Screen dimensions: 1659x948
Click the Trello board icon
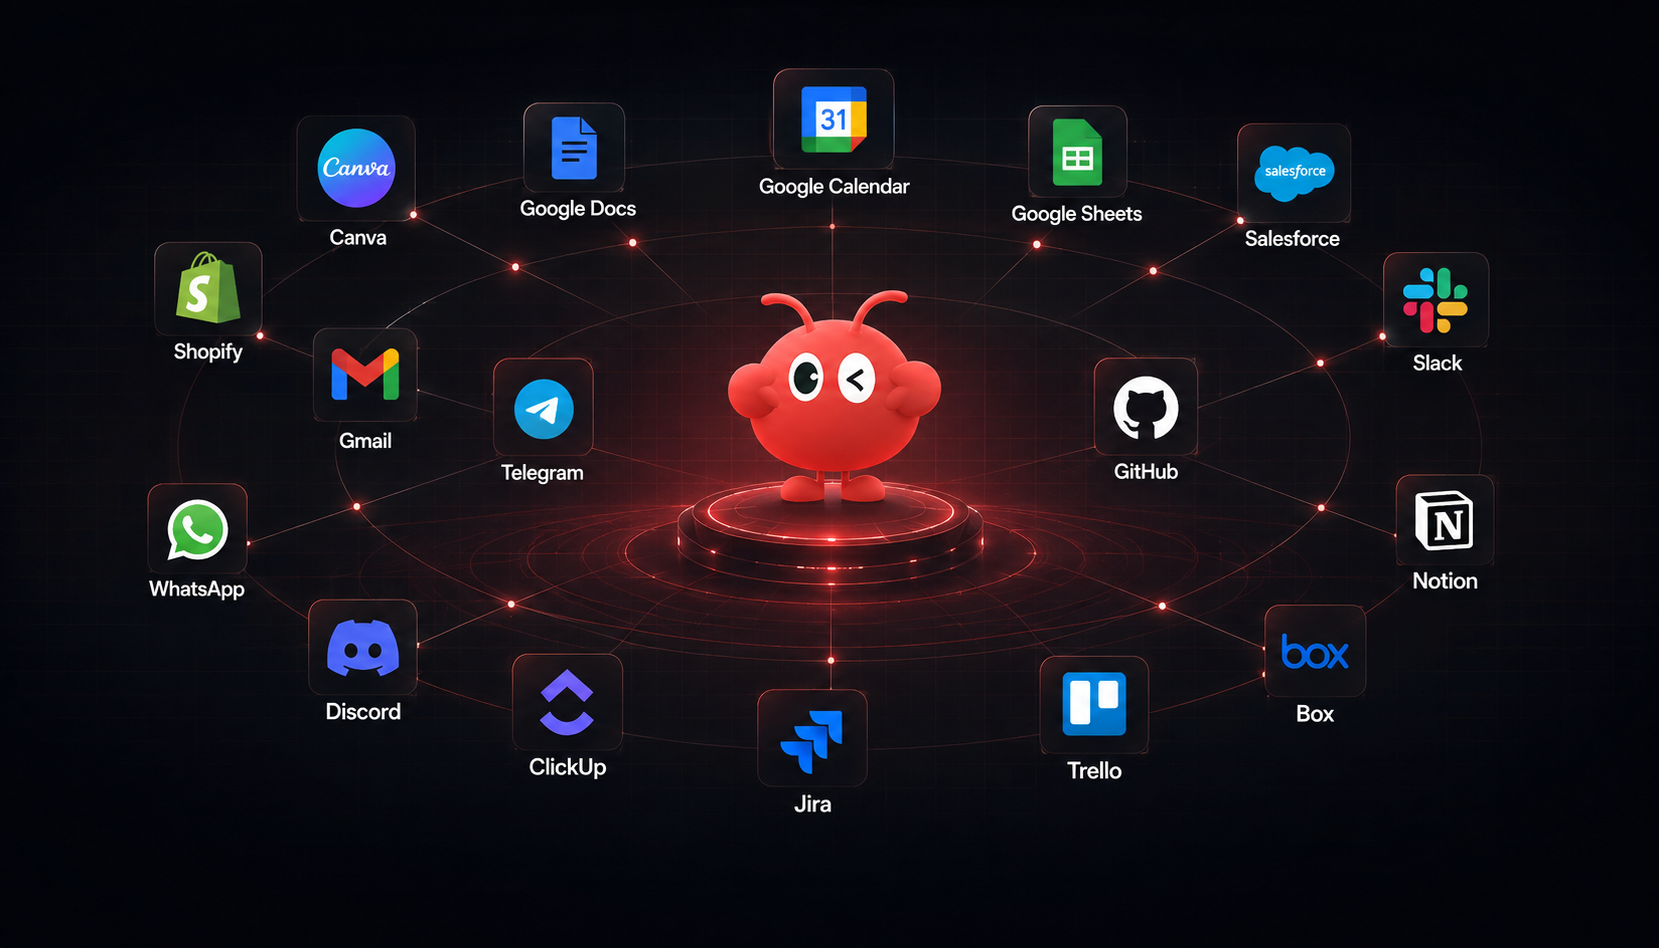1094,705
